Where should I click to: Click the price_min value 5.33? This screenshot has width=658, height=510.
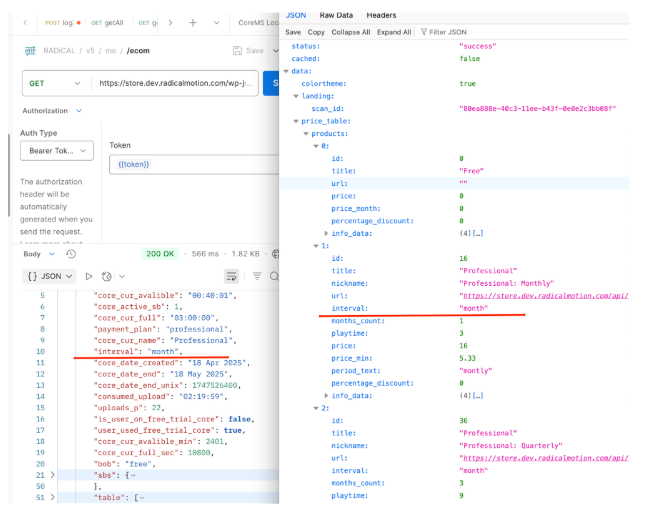tap(467, 358)
